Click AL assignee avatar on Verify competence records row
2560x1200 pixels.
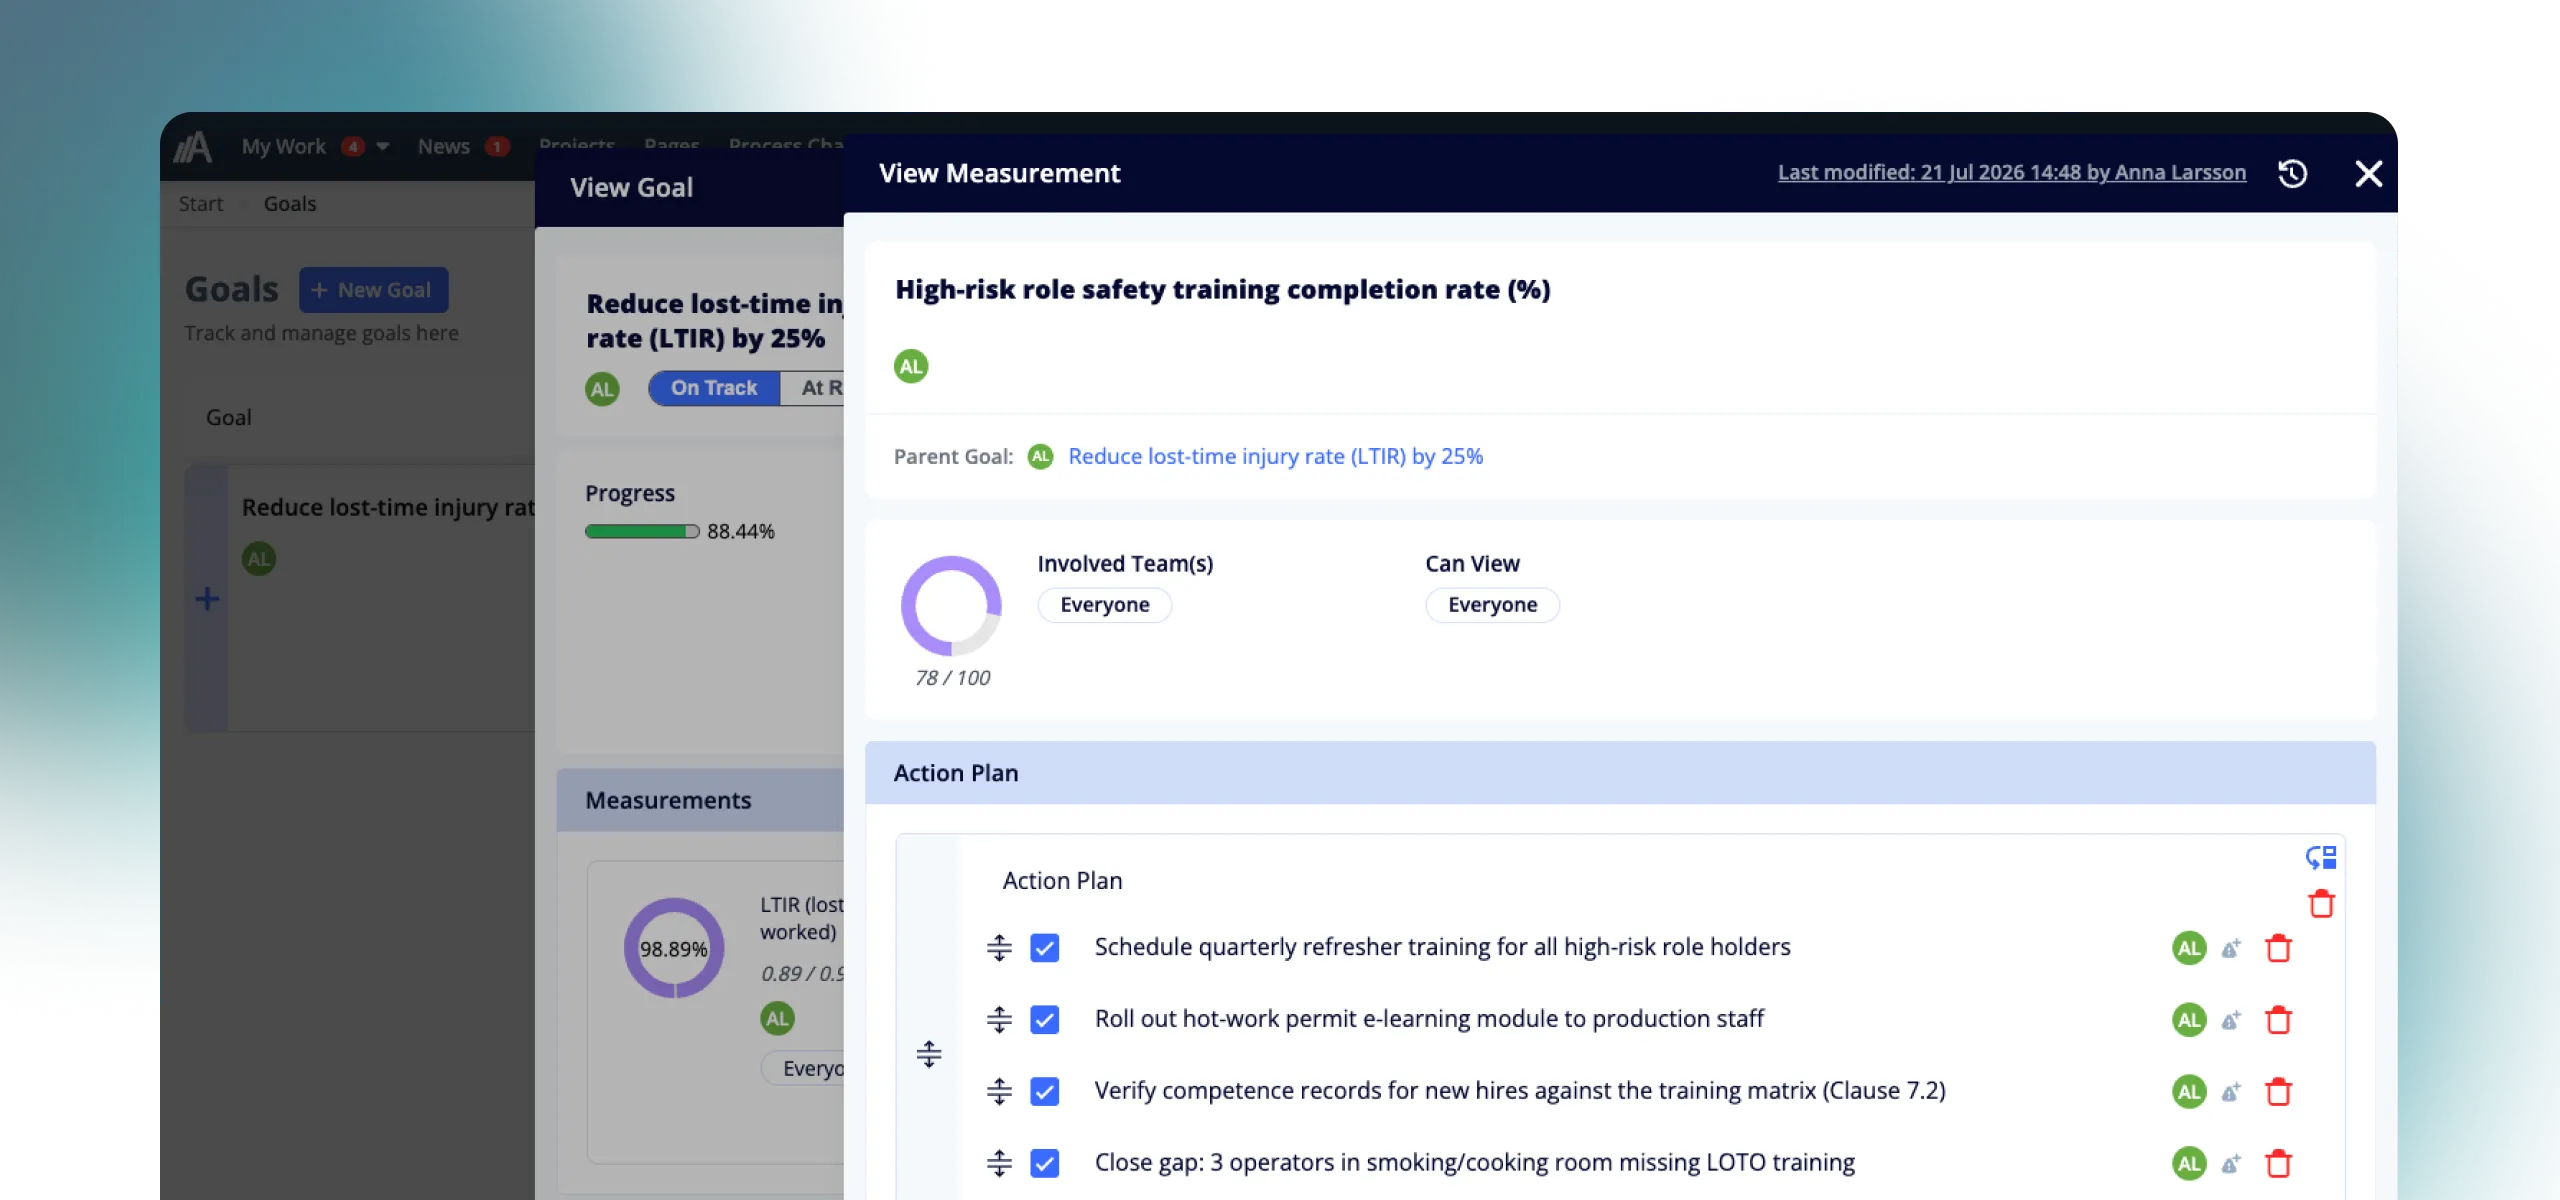[2189, 1092]
